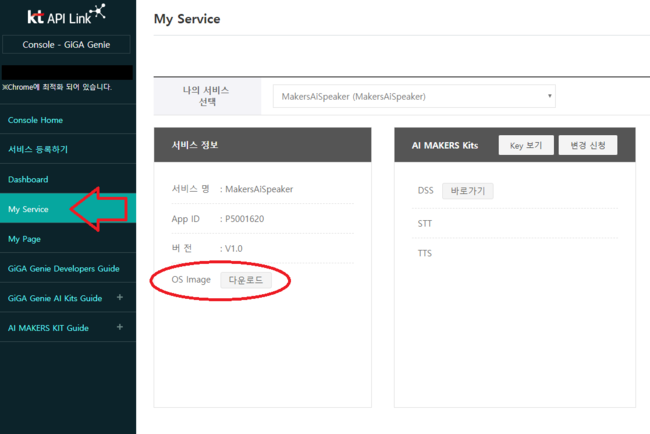The width and height of the screenshot is (650, 434).
Task: Open GiGA Genie Developers Guide
Action: [x=63, y=269]
